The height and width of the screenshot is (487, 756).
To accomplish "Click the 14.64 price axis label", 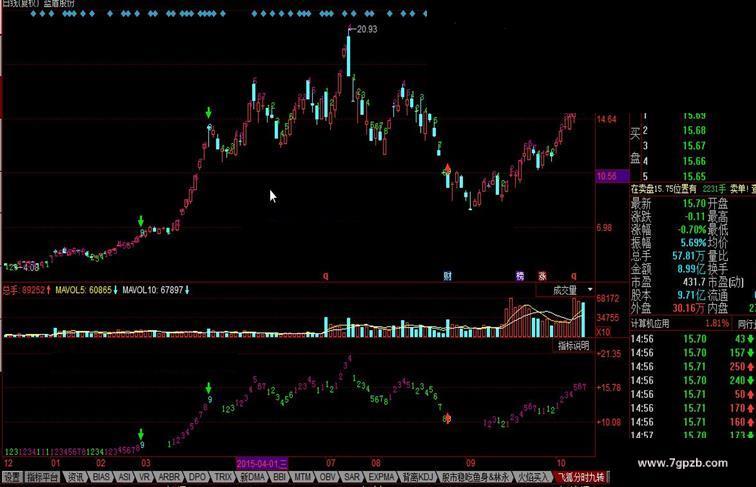I will [607, 119].
